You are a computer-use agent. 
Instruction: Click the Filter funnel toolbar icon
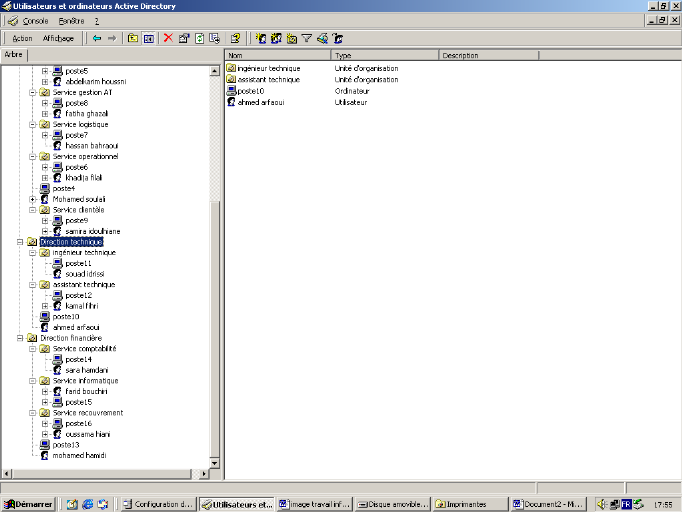pyautogui.click(x=307, y=38)
